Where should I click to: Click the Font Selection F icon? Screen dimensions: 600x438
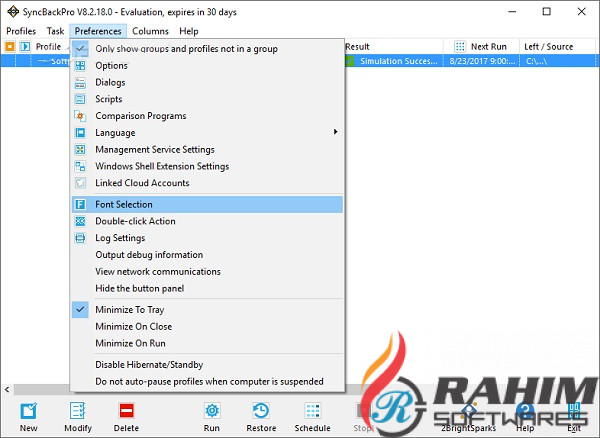coord(80,204)
